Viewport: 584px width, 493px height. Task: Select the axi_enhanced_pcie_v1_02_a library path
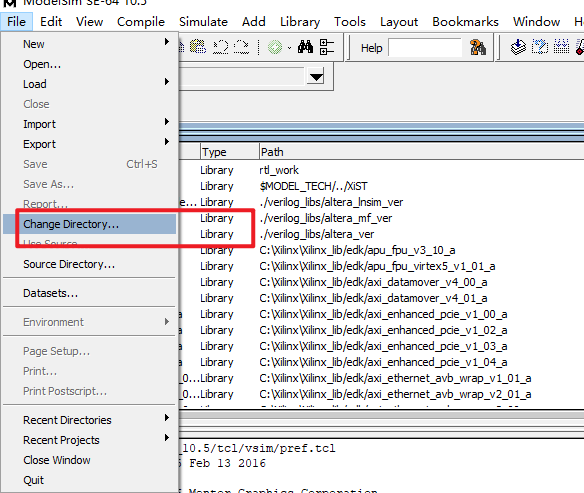click(383, 330)
